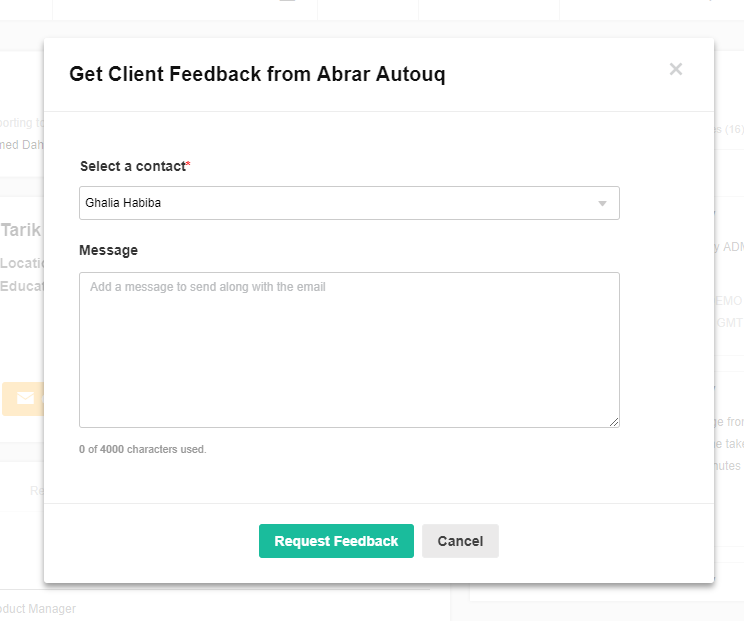Click the dialog title mentioning Abrar Autouq
This screenshot has height=621, width=744.
tap(257, 74)
